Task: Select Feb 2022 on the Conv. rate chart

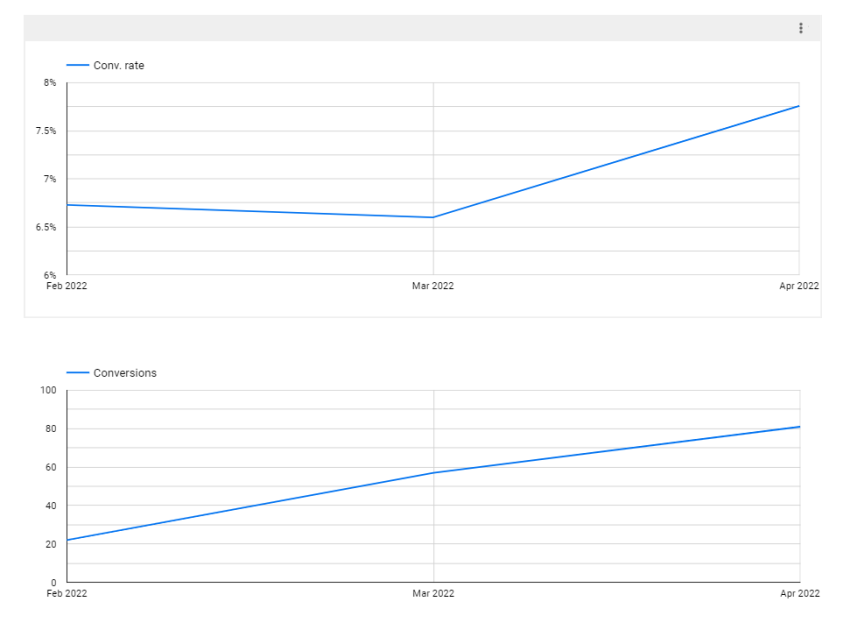Action: pyautogui.click(x=67, y=286)
